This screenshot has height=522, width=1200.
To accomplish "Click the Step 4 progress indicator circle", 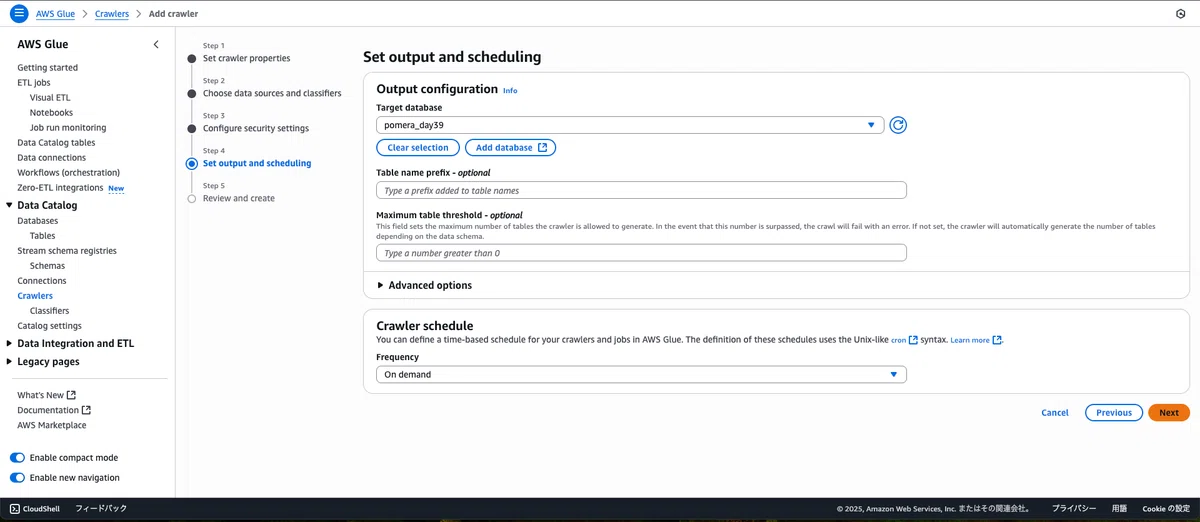I will 192,163.
